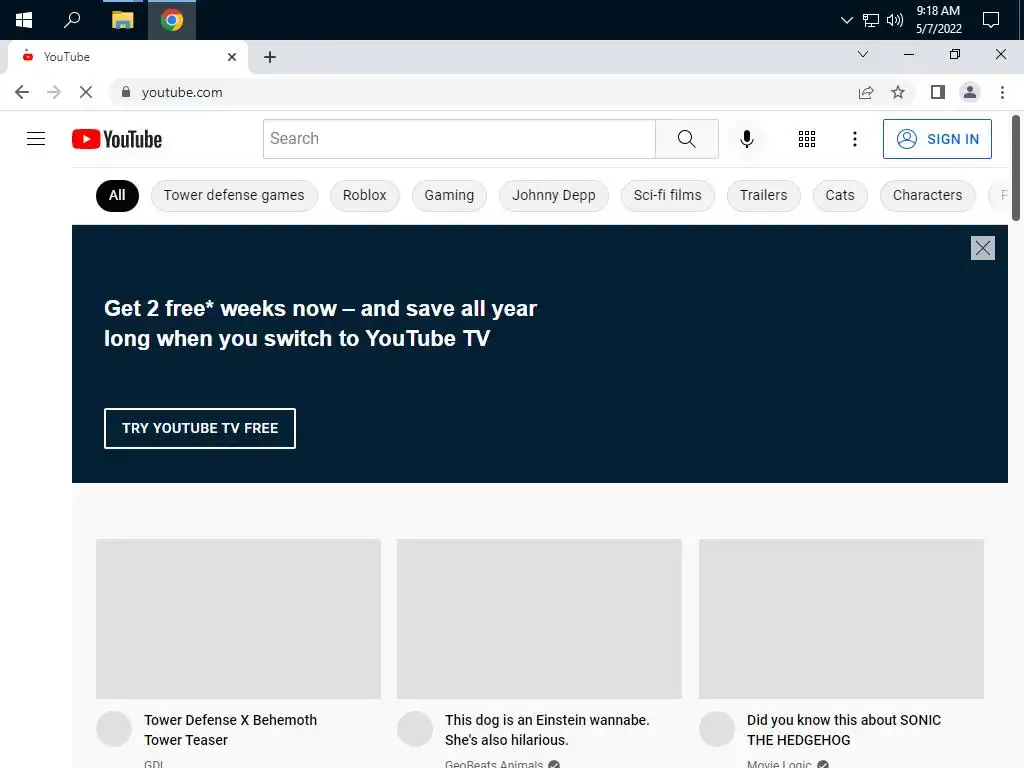This screenshot has width=1024, height=768.
Task: Click the magnifier search button
Action: pos(686,138)
